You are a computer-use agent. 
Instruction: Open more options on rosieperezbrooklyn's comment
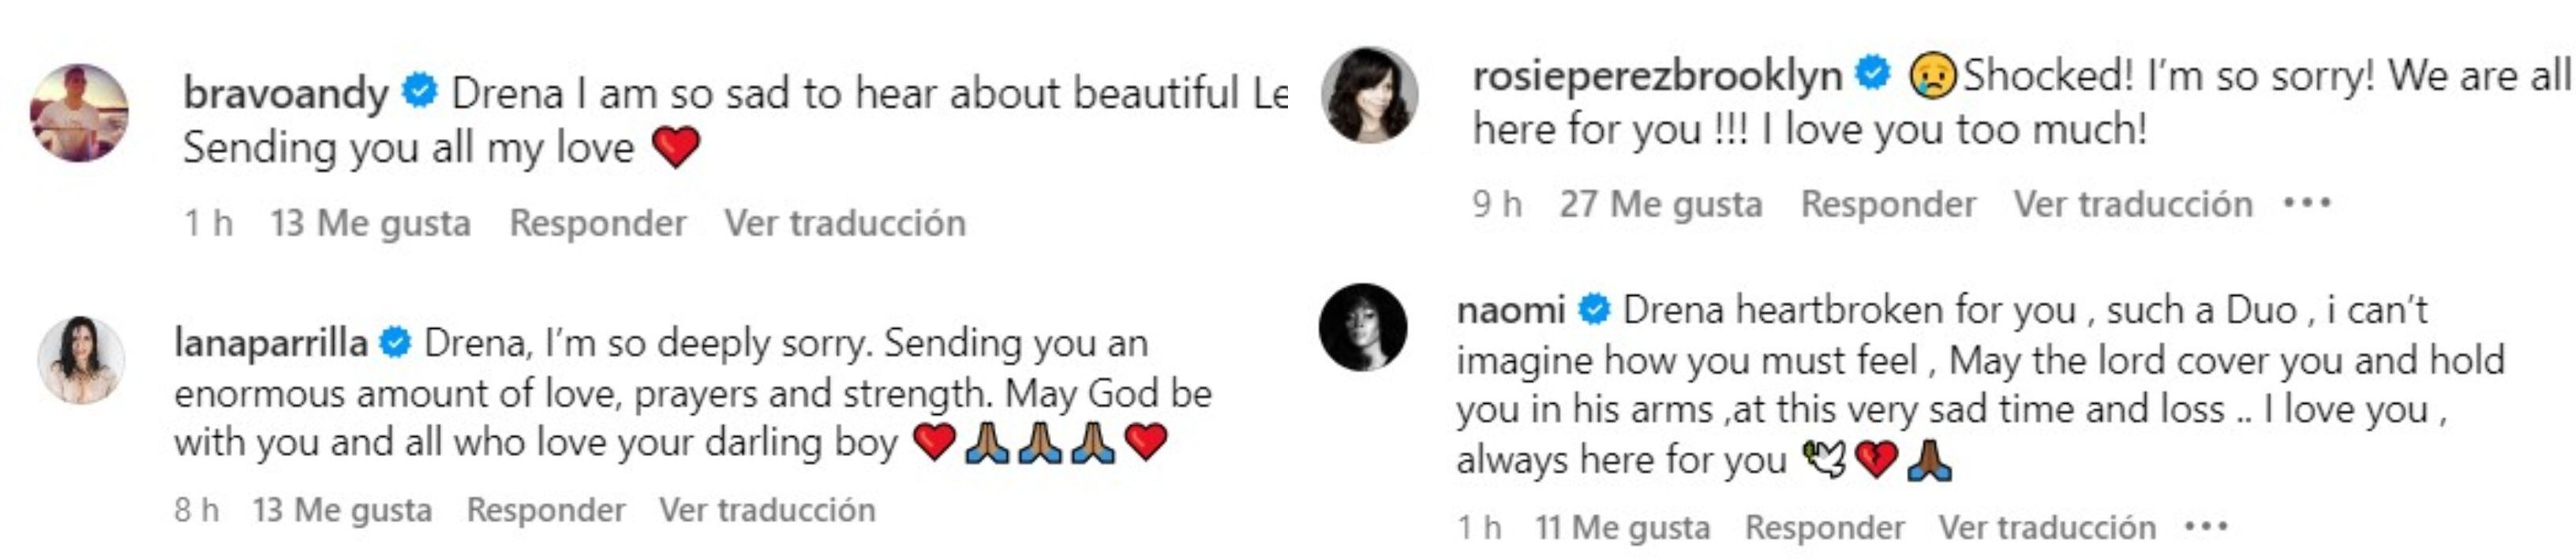pos(2307,204)
